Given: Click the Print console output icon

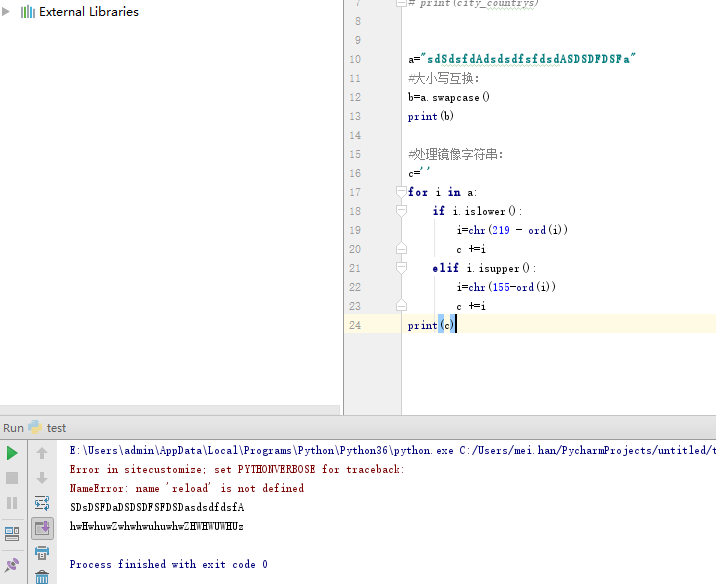Looking at the screenshot, I should pyautogui.click(x=42, y=553).
